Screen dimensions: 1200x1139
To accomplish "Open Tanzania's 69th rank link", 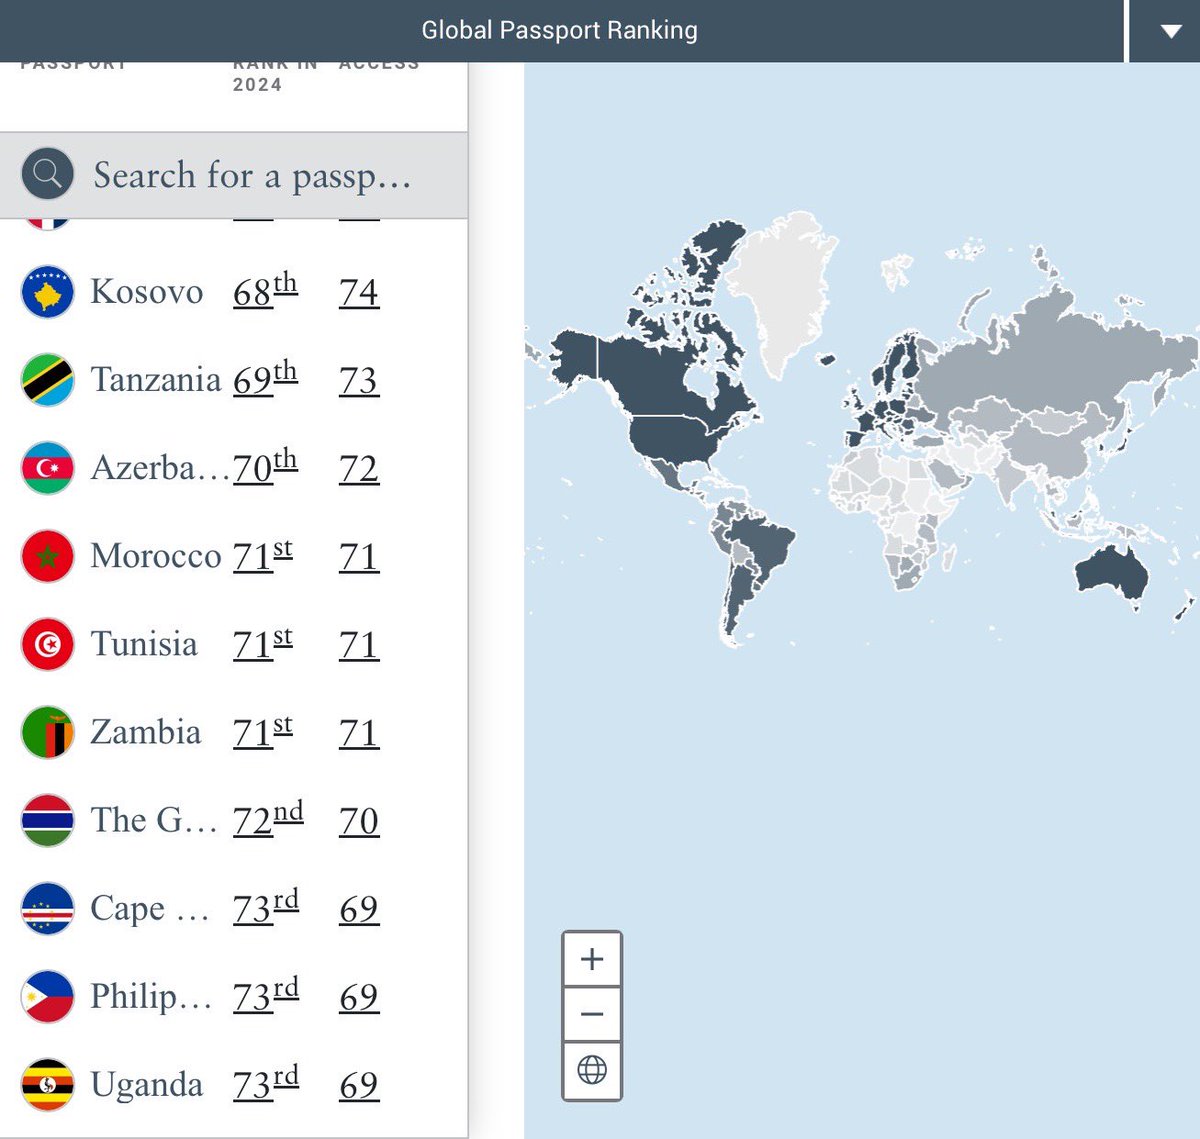I will click(265, 379).
